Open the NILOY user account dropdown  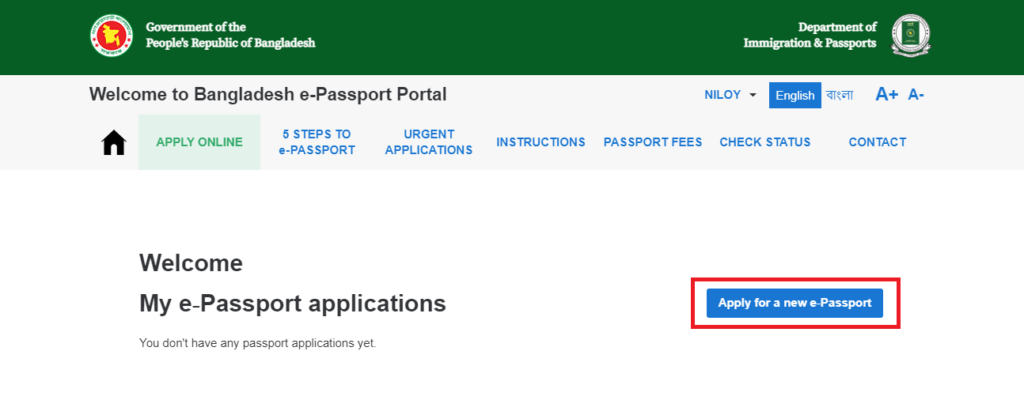730,95
